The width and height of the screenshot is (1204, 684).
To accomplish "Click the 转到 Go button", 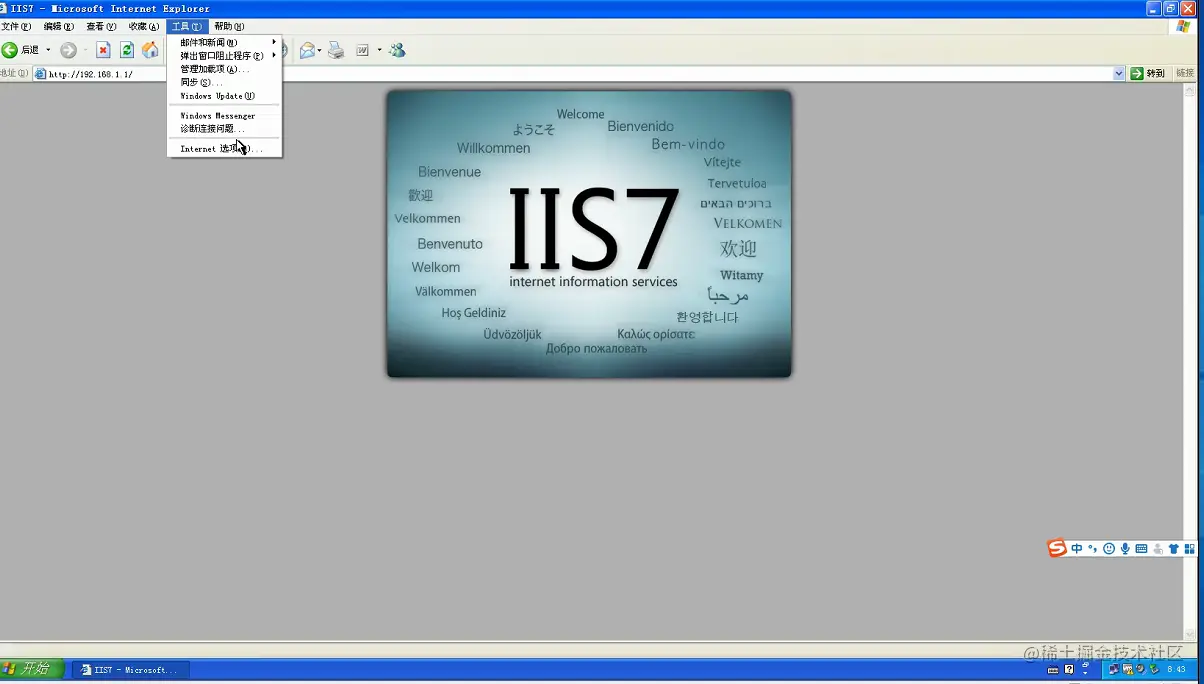I will (1148, 74).
